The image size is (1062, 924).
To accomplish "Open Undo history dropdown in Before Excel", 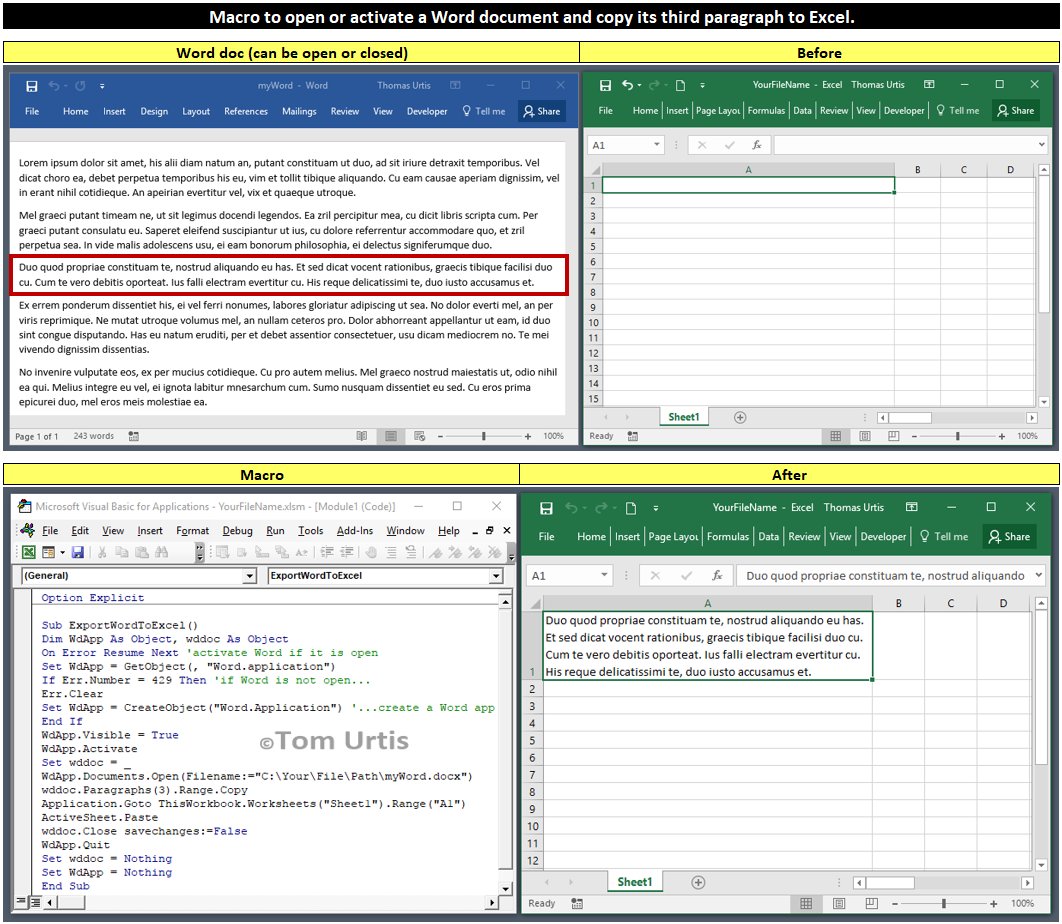I will tap(639, 85).
